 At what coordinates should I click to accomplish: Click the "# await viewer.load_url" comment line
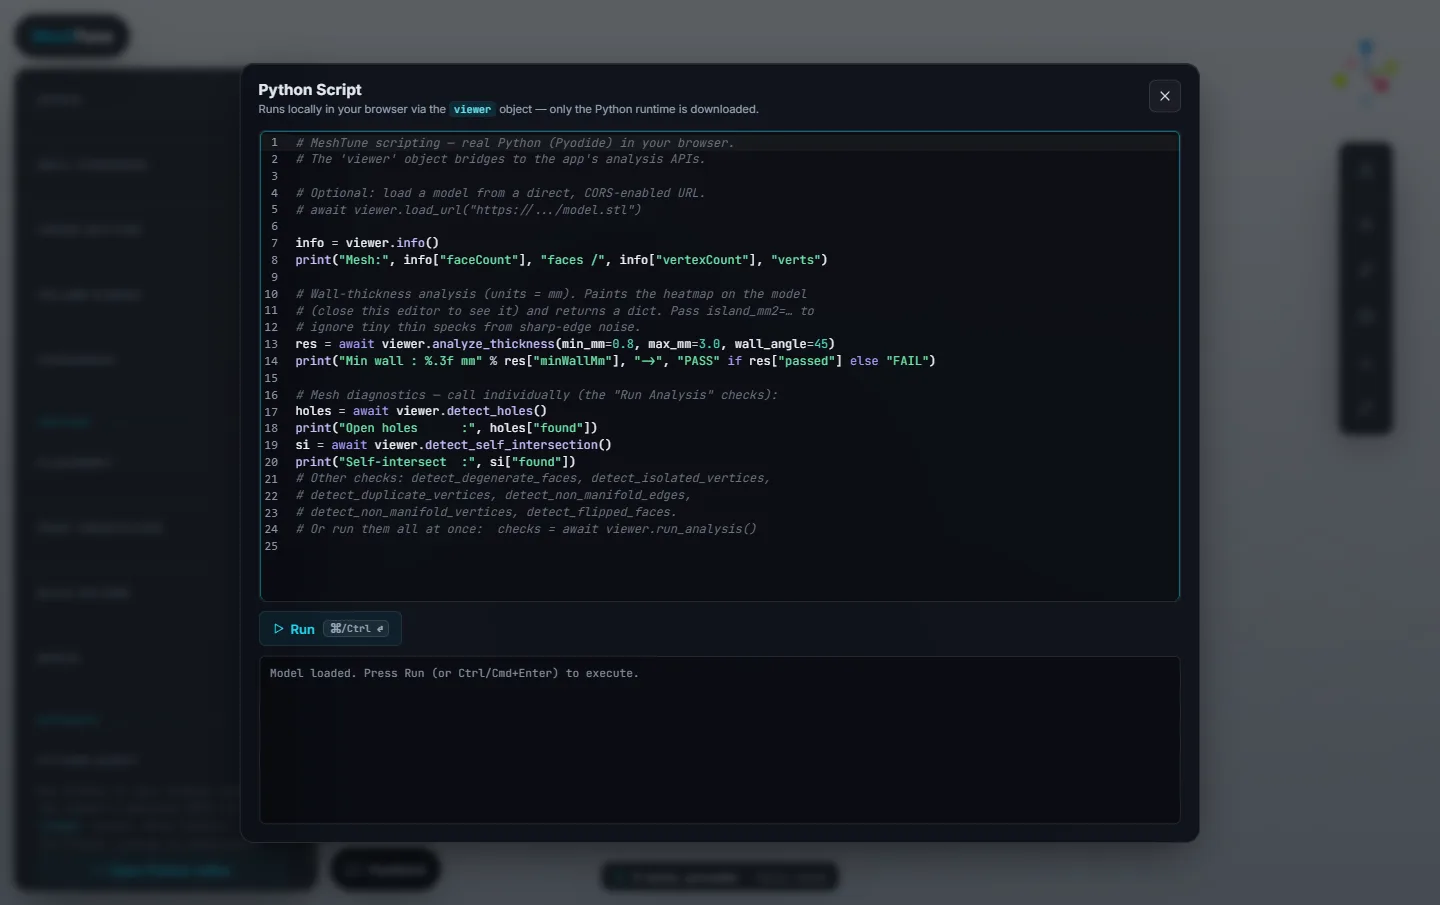coord(468,210)
